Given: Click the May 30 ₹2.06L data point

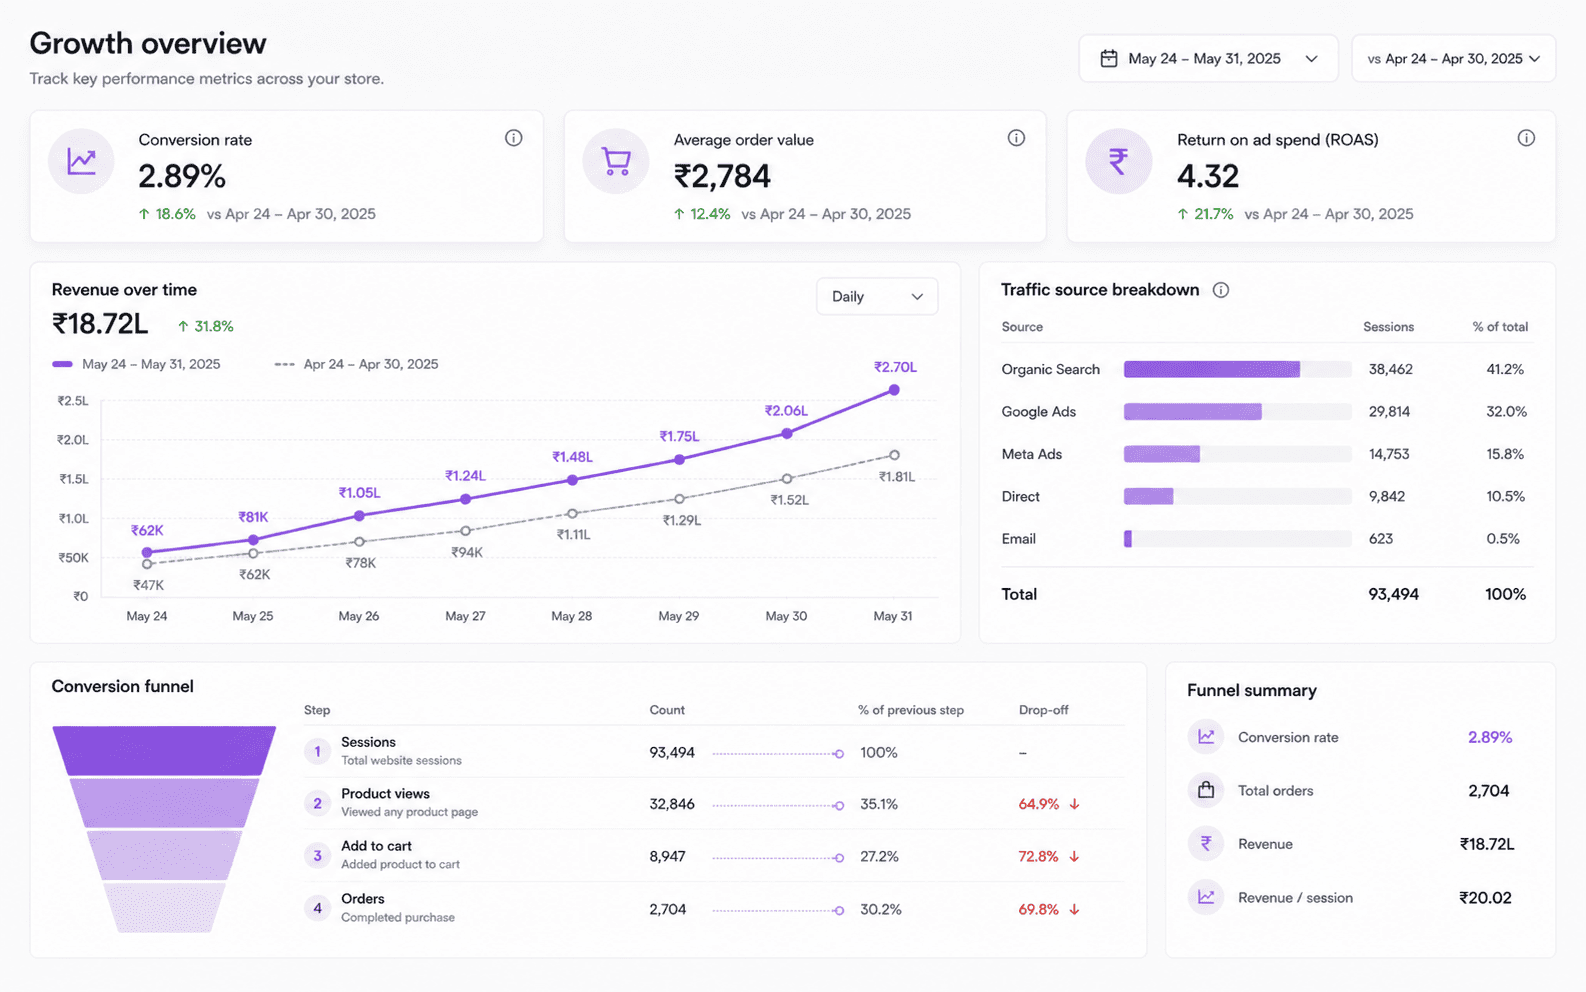Looking at the screenshot, I should (x=787, y=433).
